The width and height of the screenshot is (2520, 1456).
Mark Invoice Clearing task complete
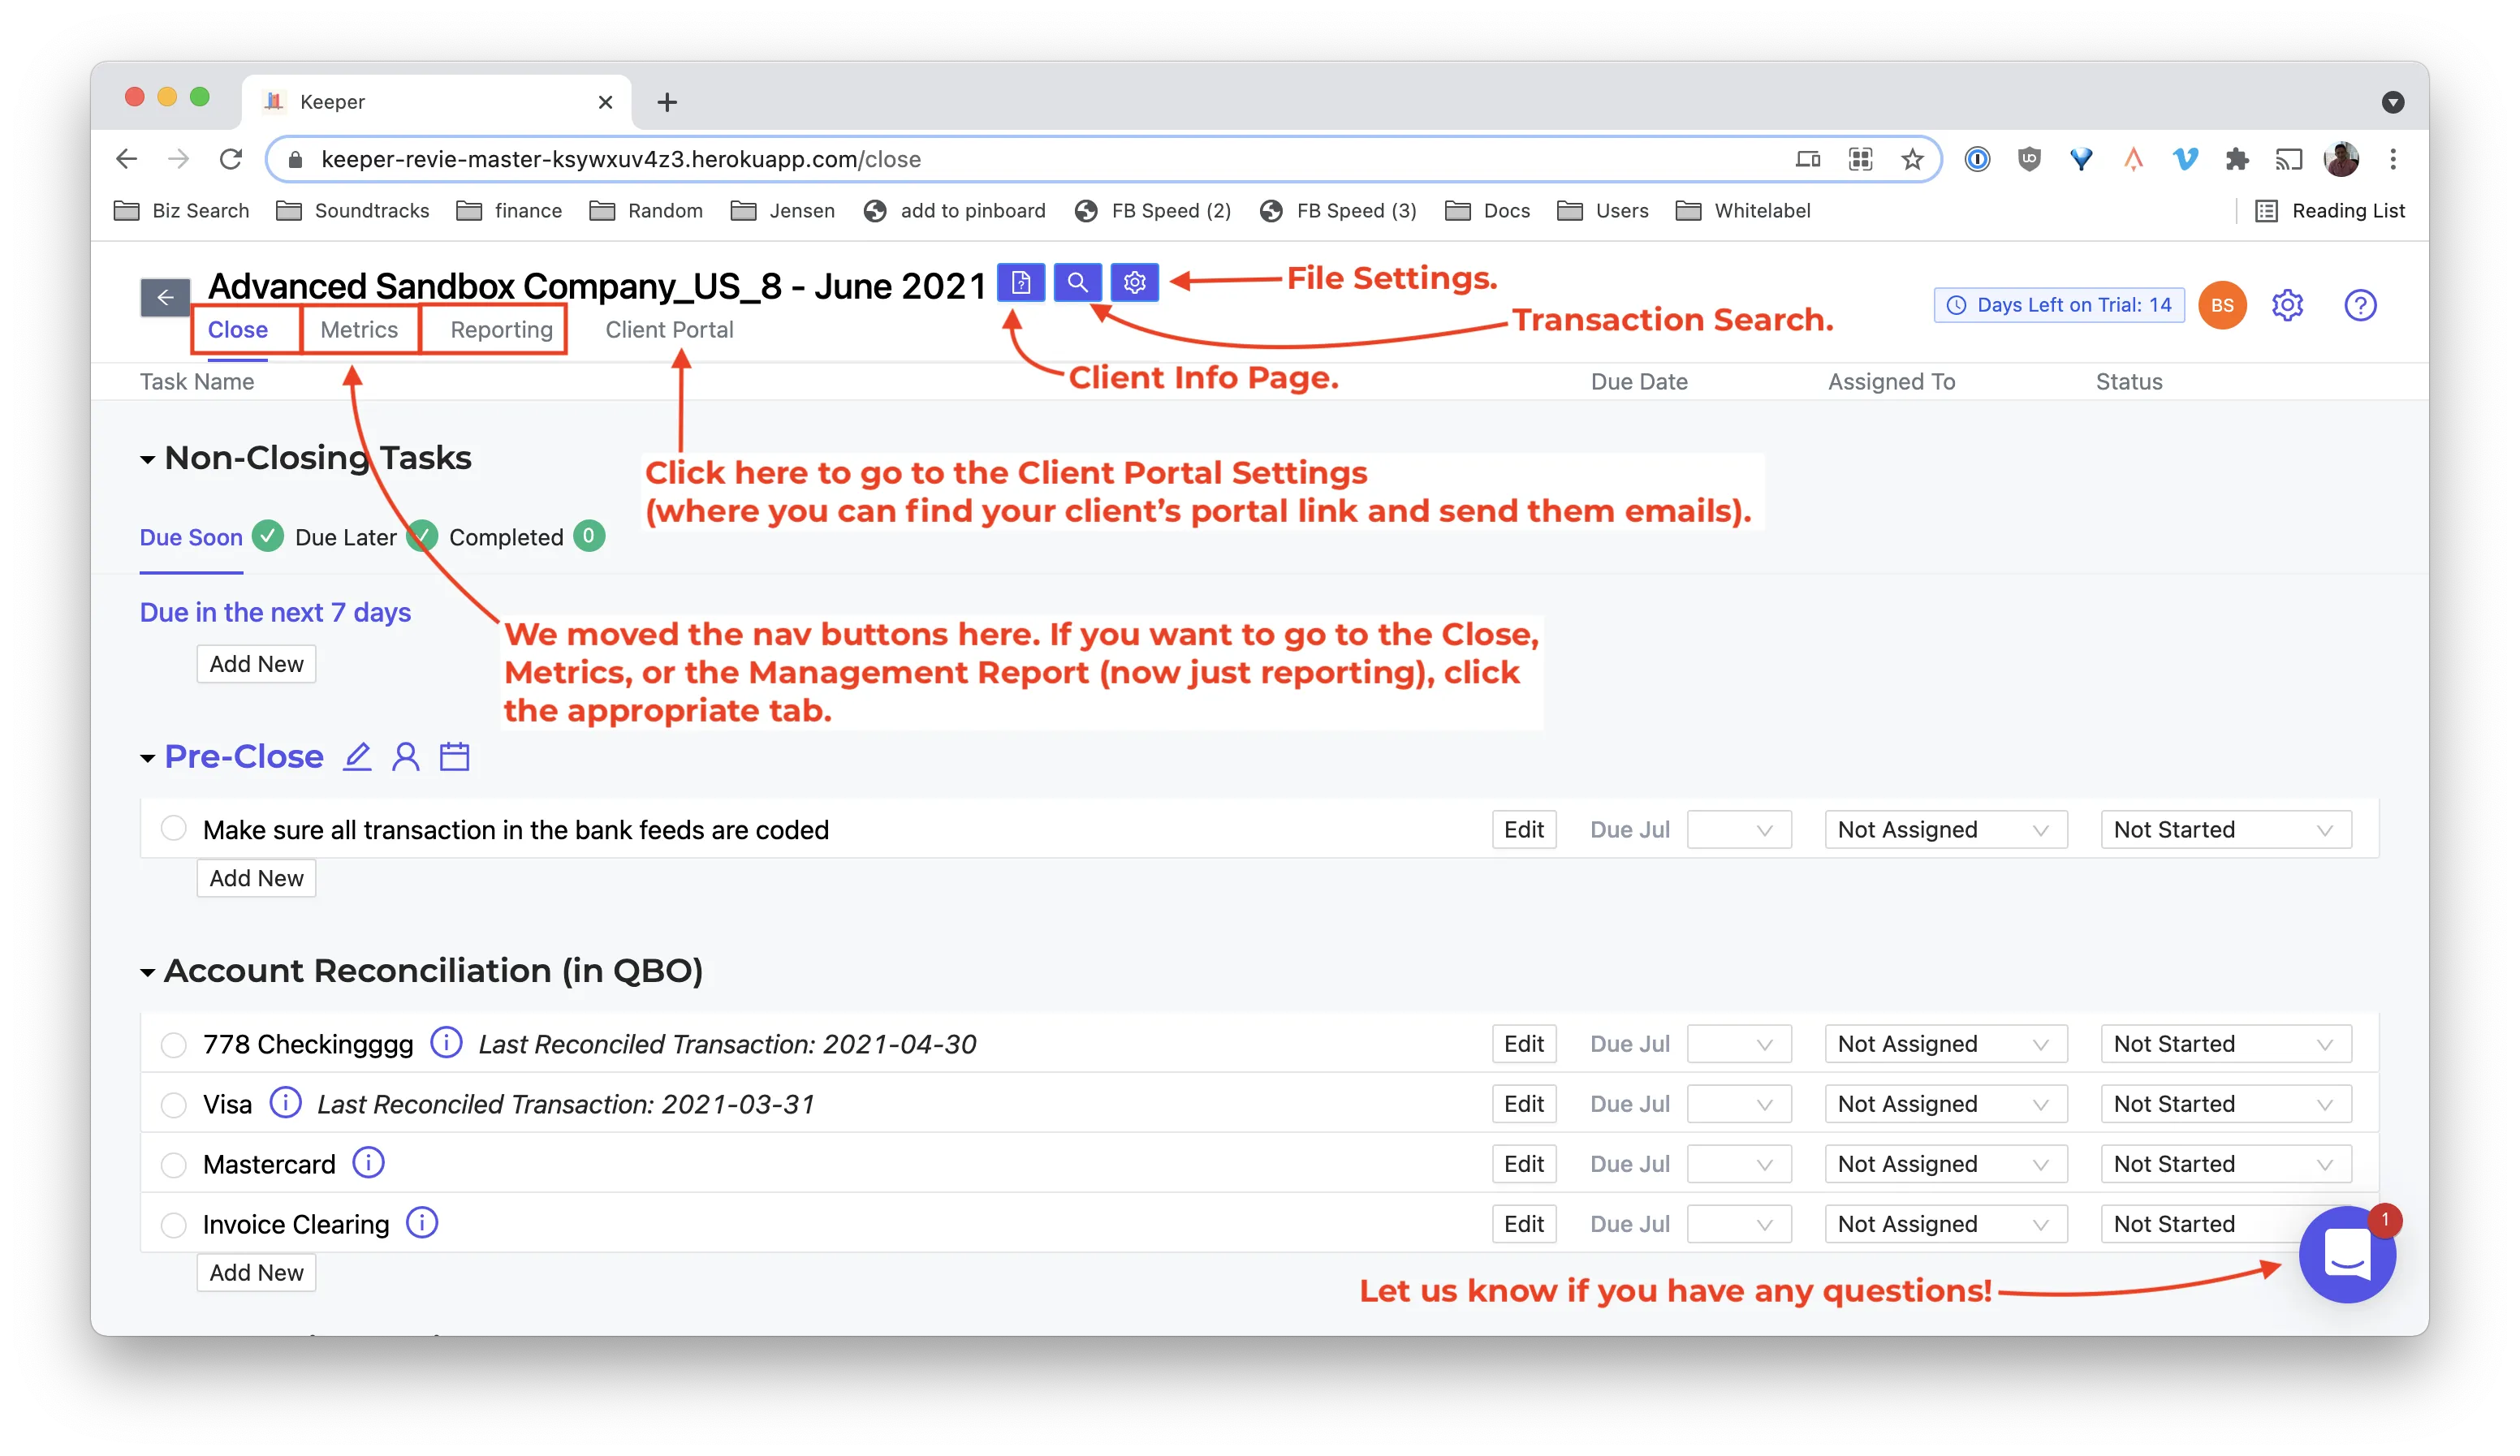coord(174,1224)
